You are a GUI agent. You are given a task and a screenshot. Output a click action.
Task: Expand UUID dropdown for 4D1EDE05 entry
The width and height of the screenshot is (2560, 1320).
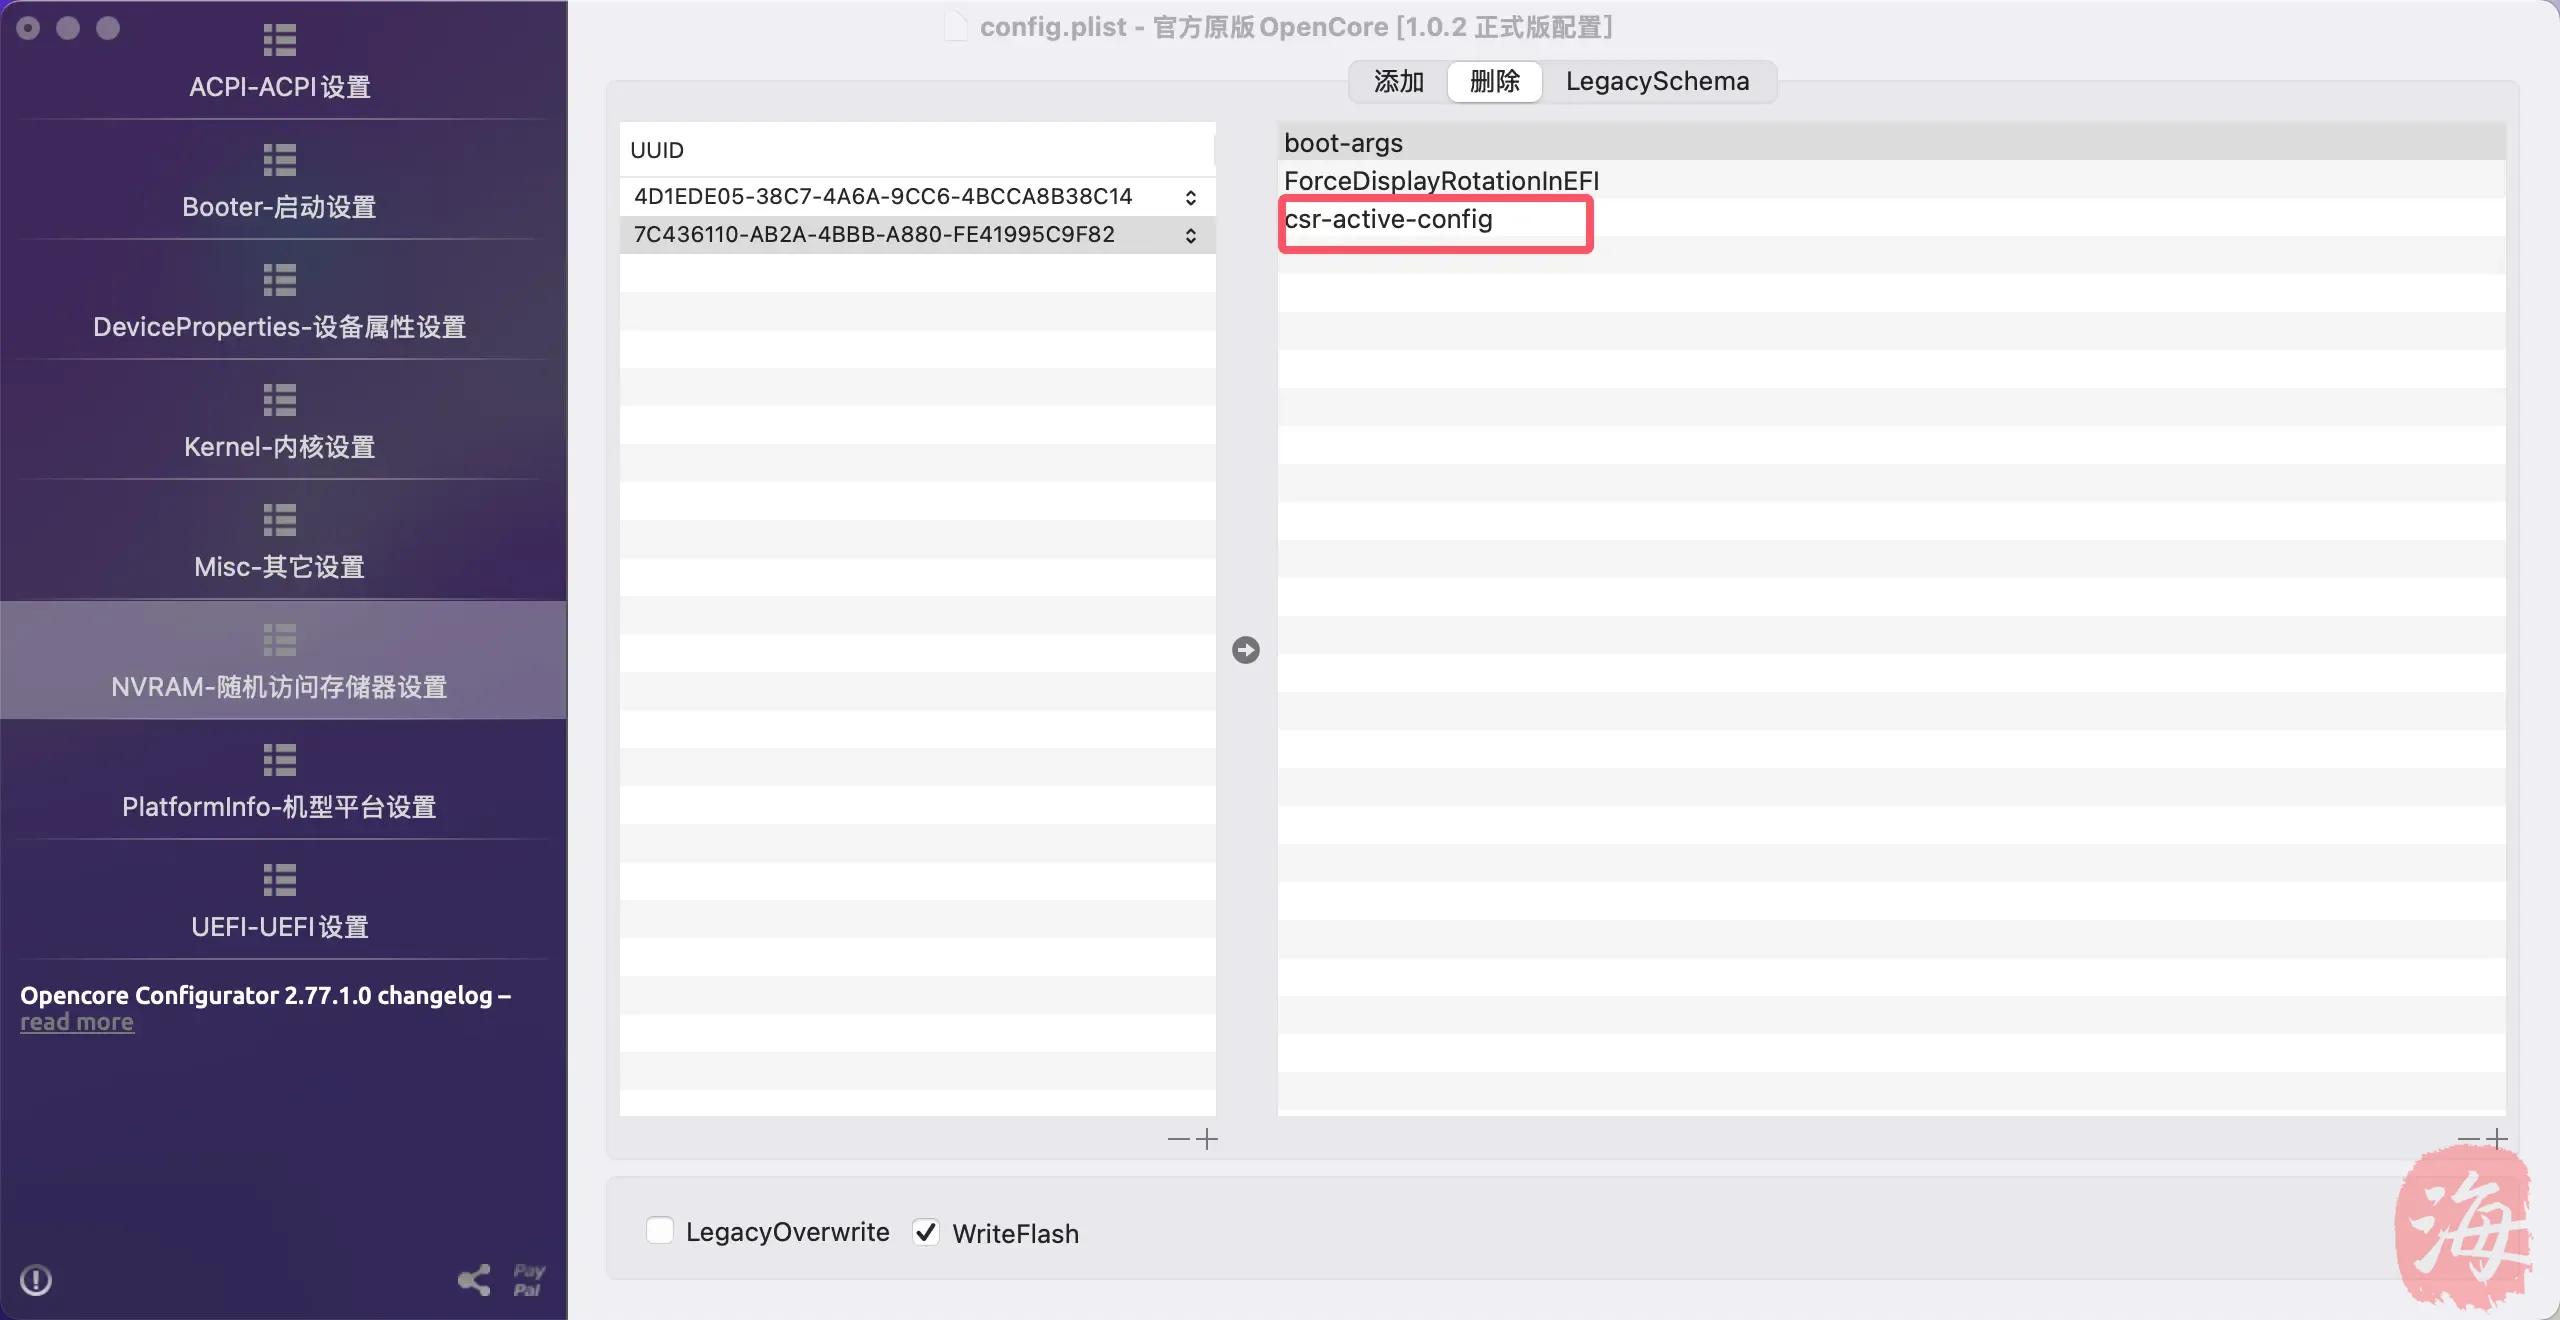pyautogui.click(x=1190, y=197)
